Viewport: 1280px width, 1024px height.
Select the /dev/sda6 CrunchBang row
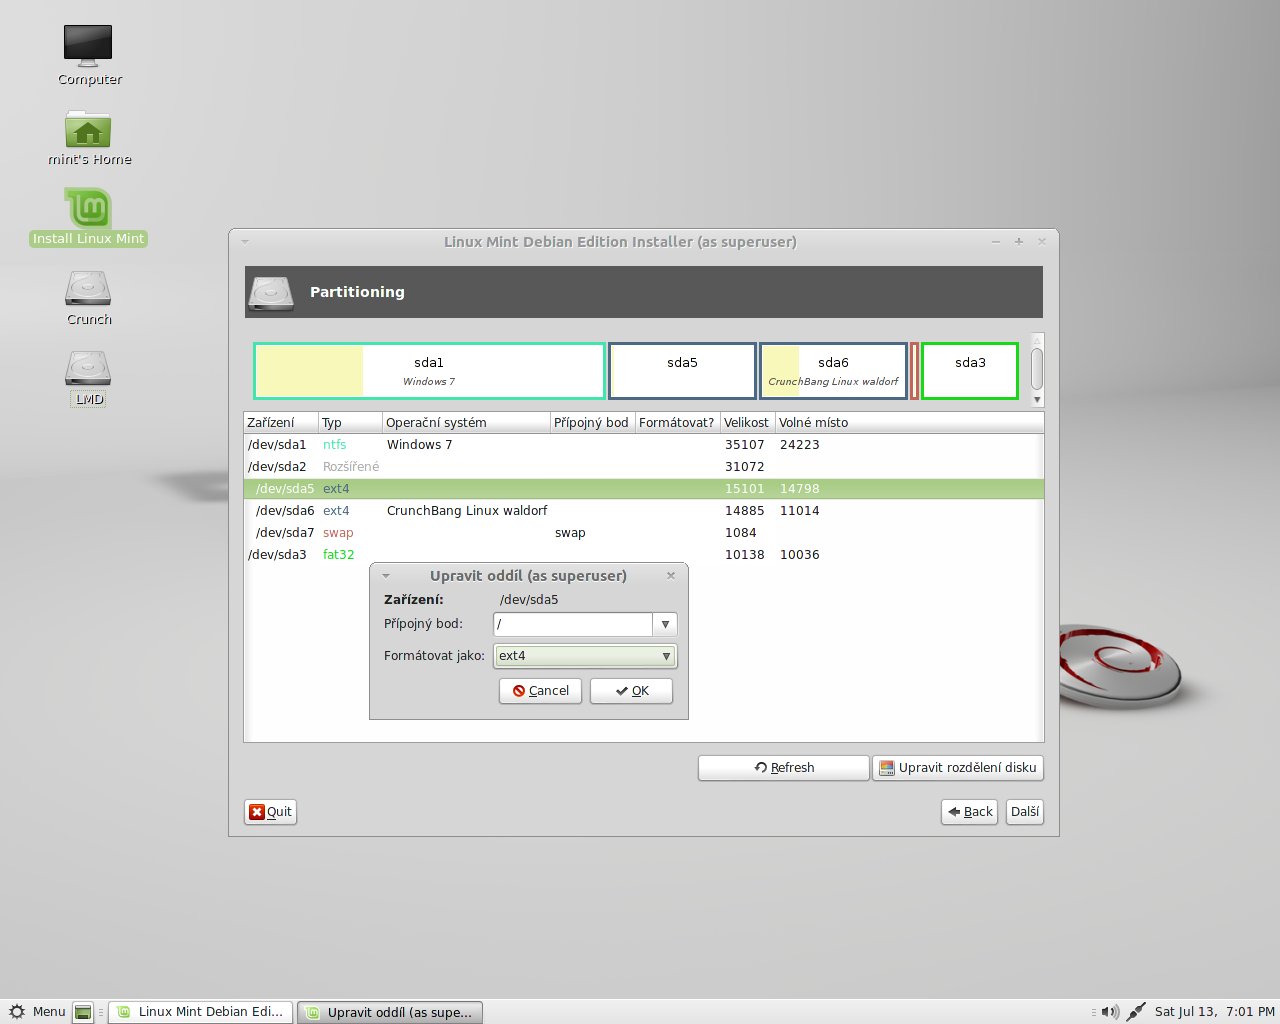click(467, 511)
